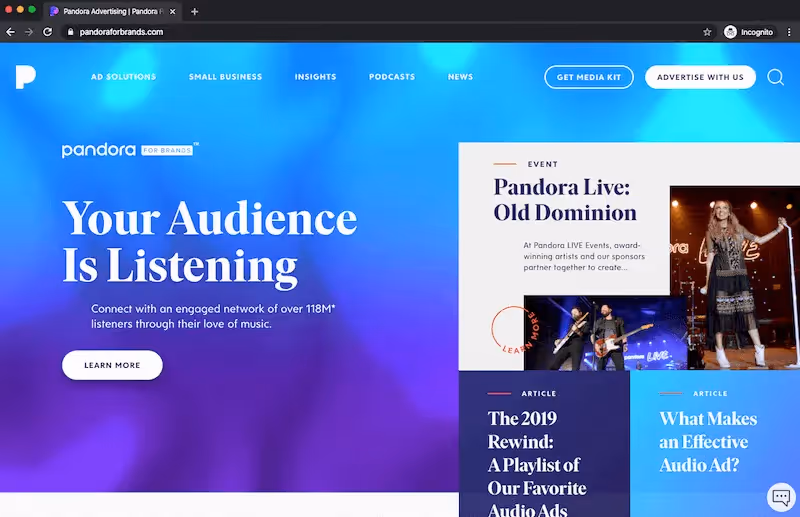The image size is (800, 517).
Task: View site info via the padlock icon
Action: click(70, 32)
